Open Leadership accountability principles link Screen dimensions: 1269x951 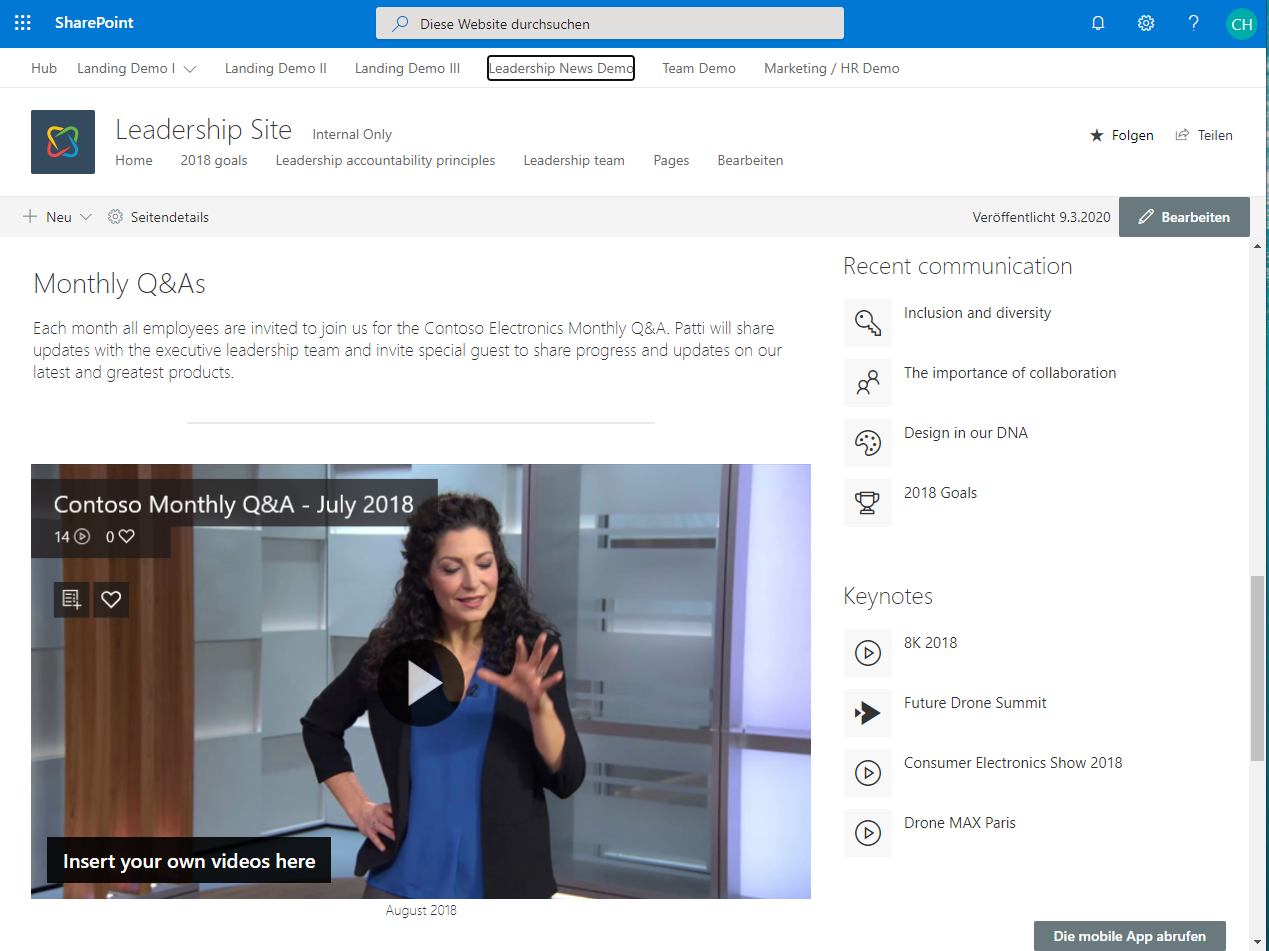386,160
